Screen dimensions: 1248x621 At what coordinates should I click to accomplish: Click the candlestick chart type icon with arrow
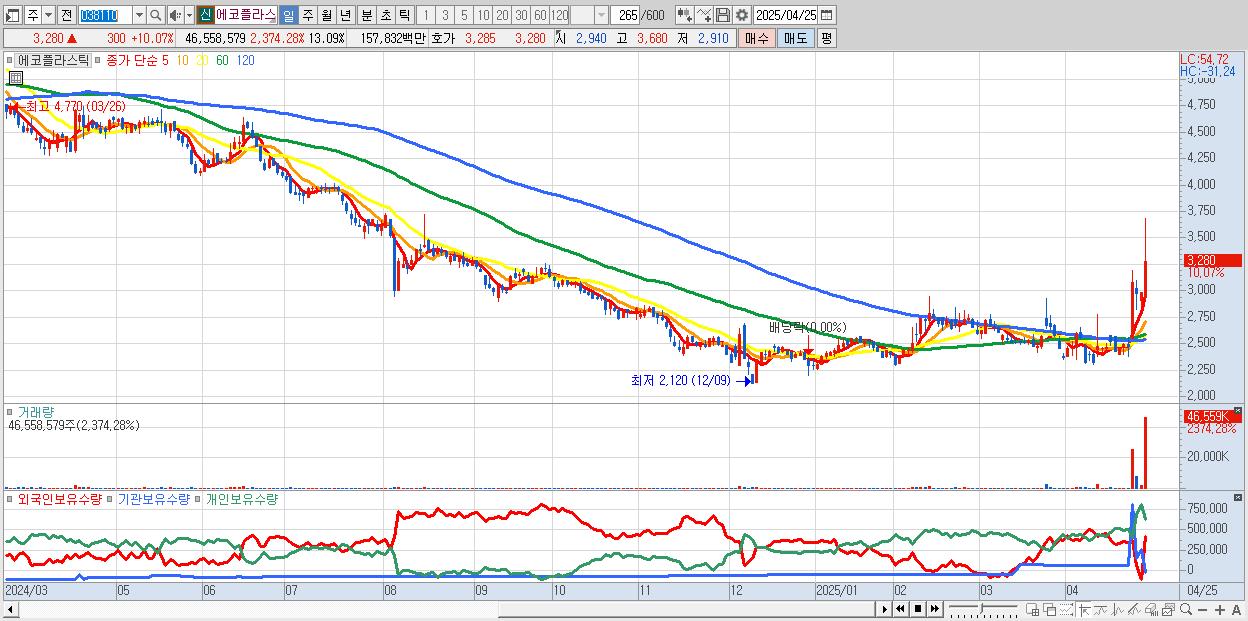click(x=685, y=15)
